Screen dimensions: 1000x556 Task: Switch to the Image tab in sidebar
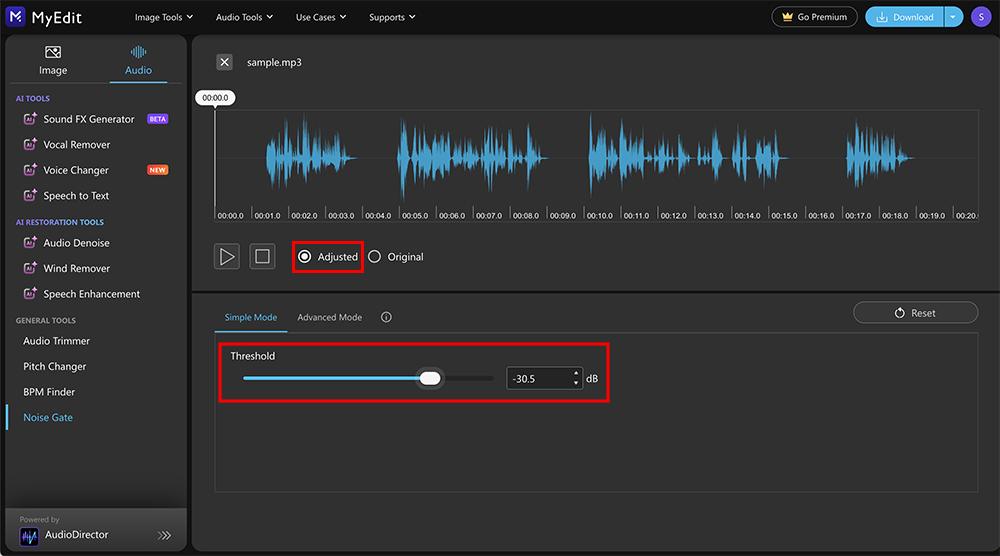[53, 61]
